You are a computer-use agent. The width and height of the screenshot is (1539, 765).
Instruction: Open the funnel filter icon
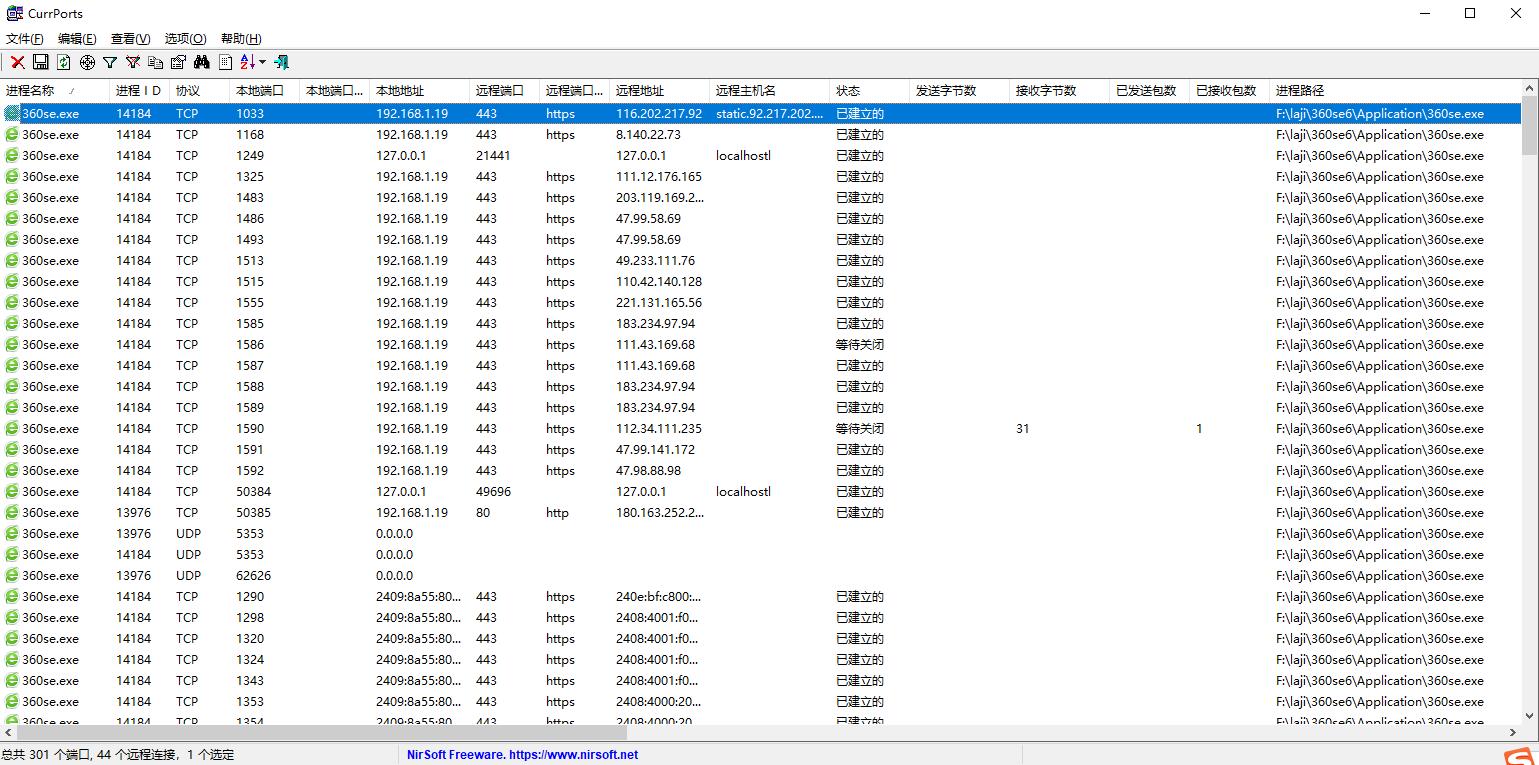point(110,62)
